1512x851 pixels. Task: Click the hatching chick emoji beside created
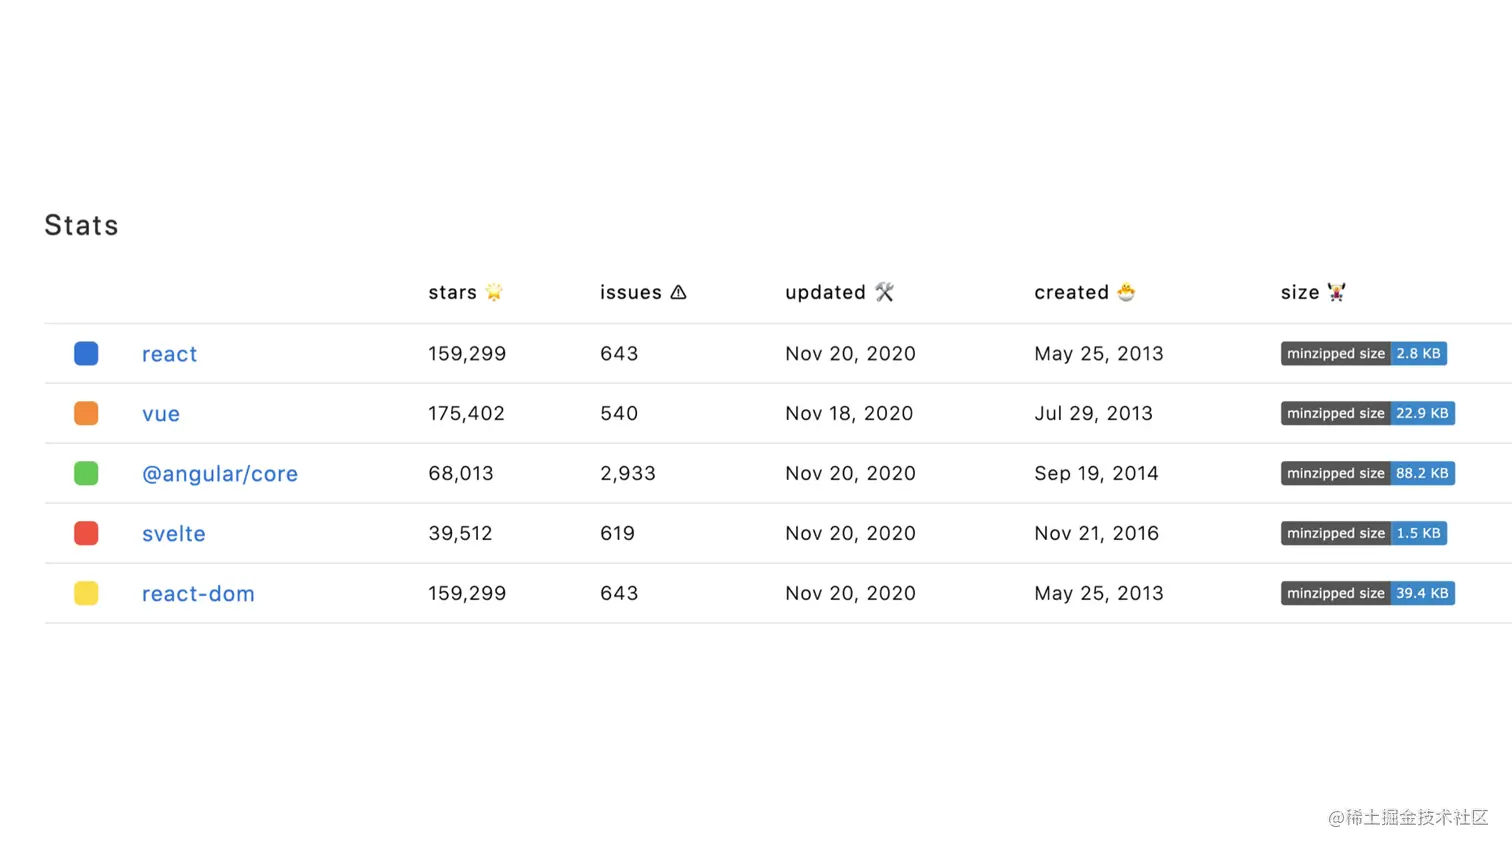(x=1126, y=292)
